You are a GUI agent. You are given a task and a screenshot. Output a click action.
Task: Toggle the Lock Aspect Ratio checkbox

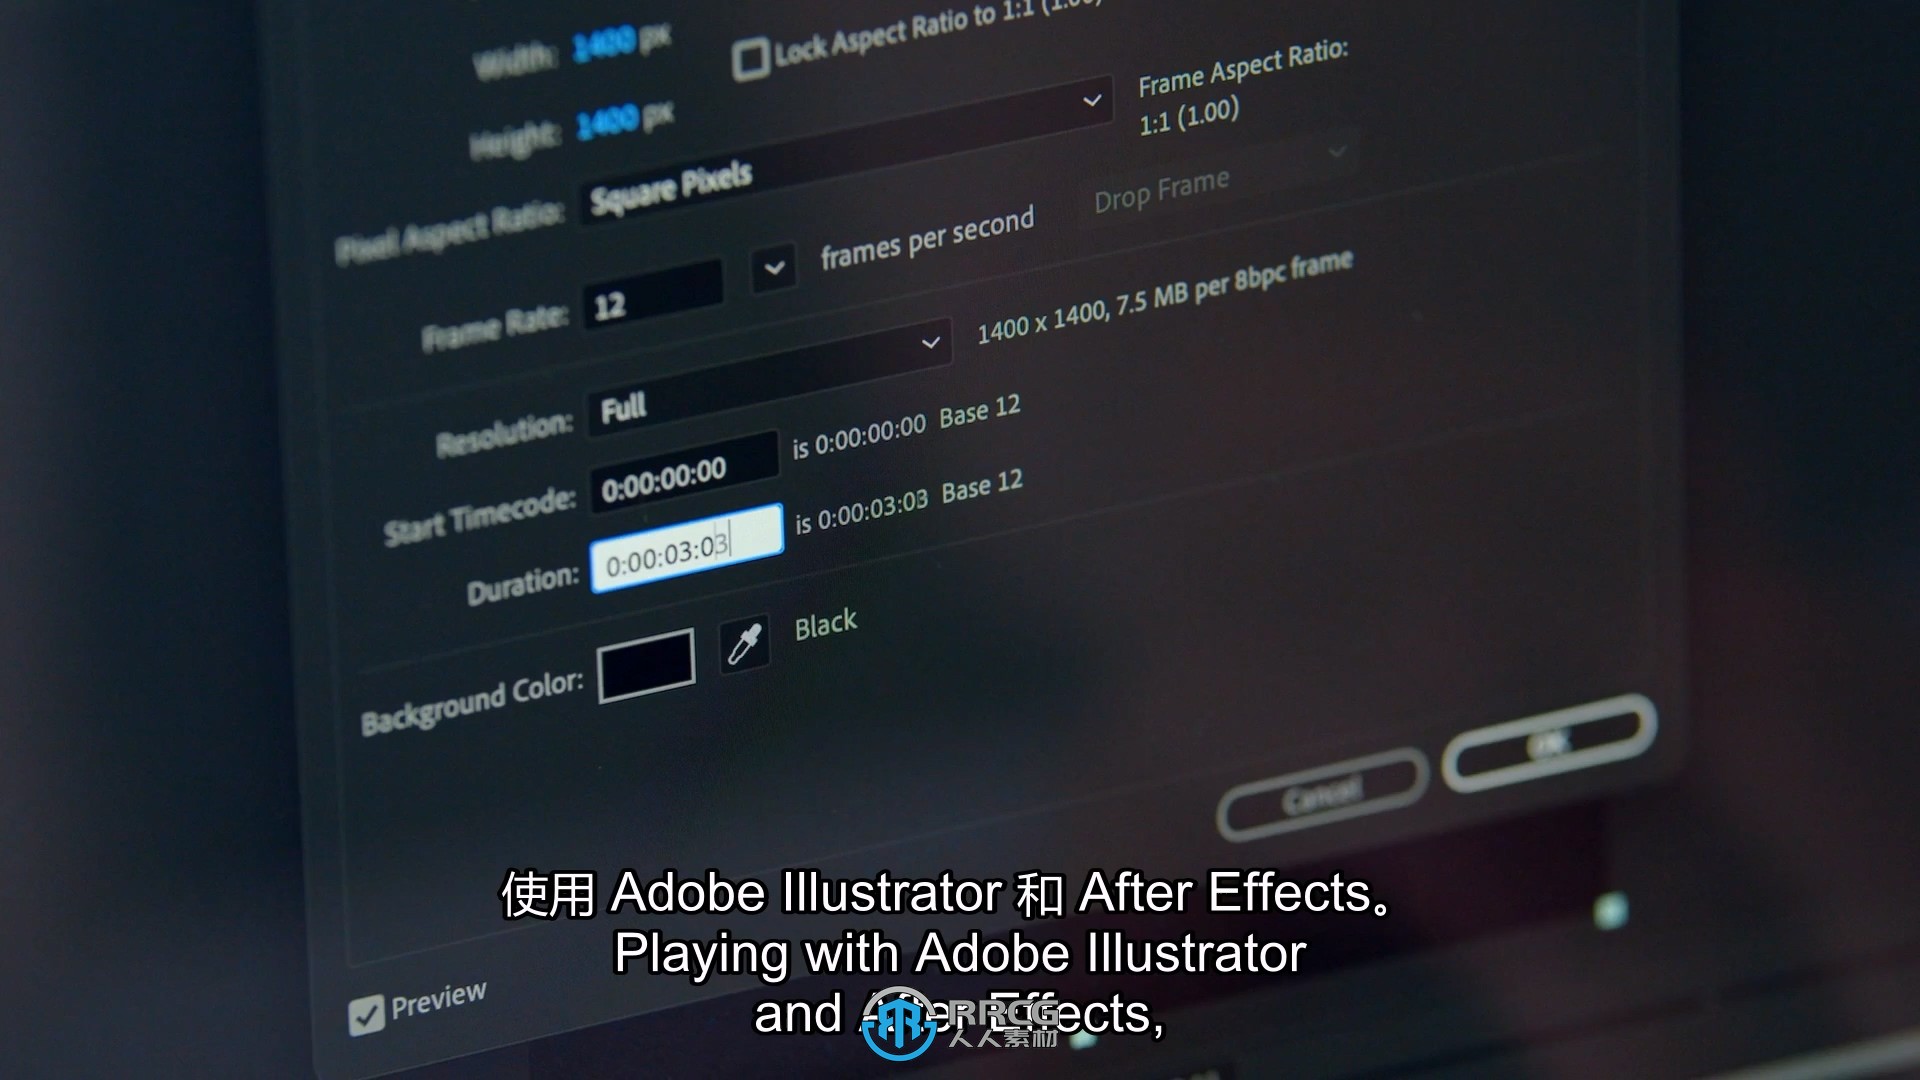coord(750,58)
